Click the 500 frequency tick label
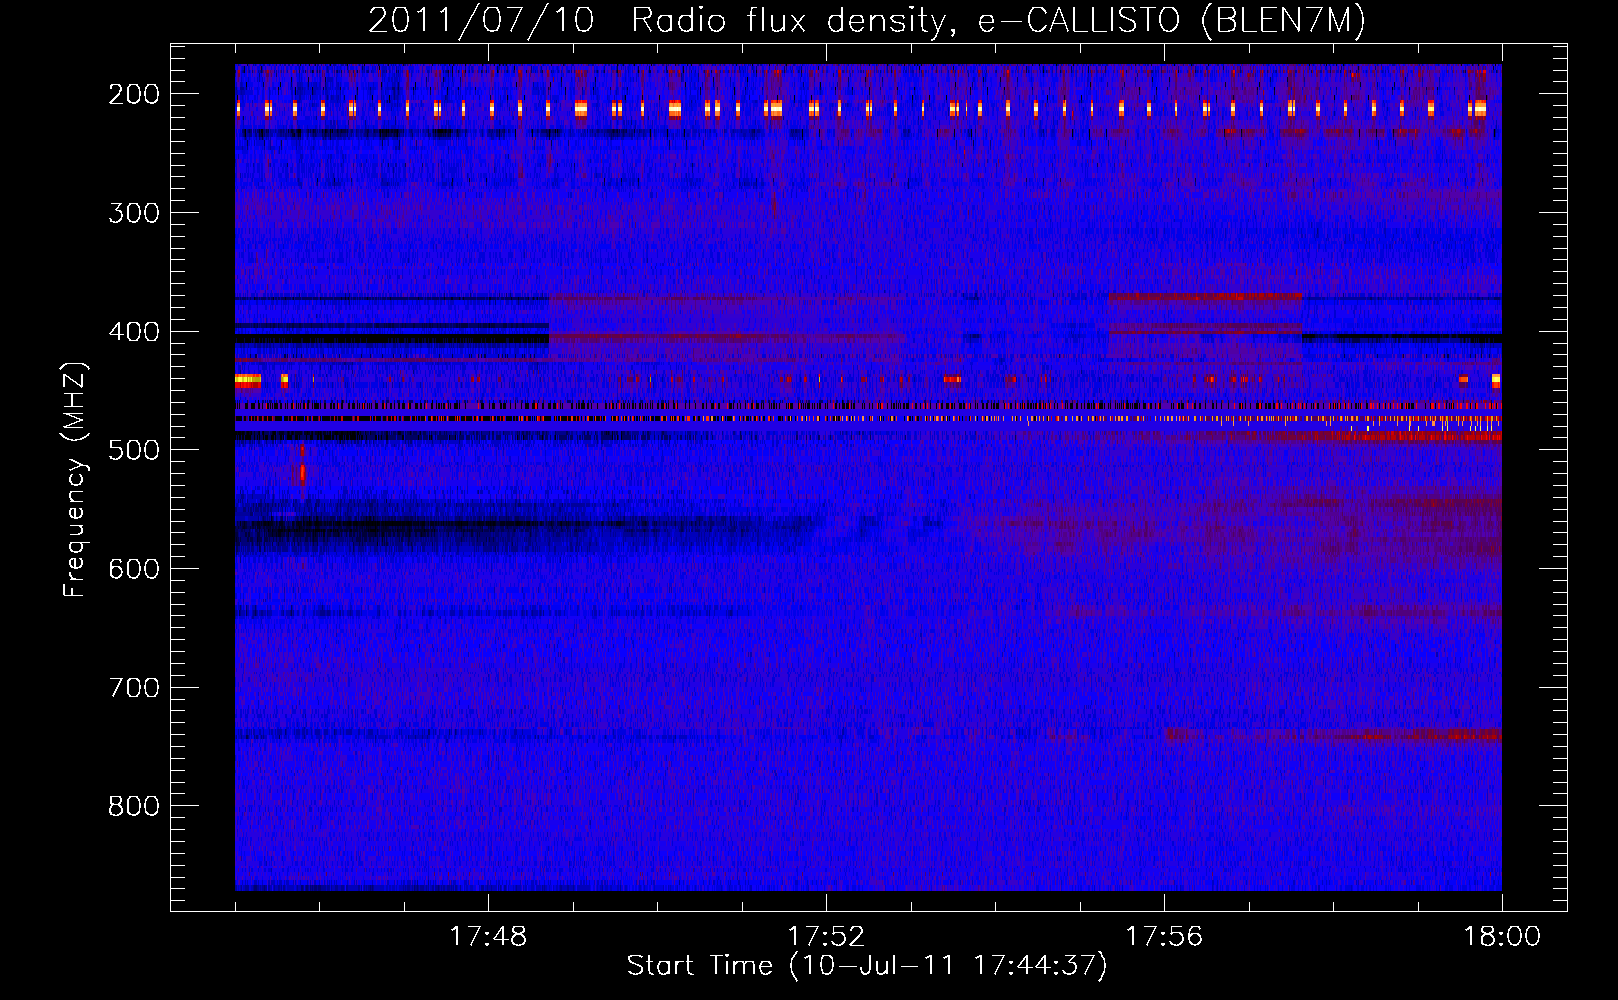This screenshot has height=1000, width=1618. (134, 450)
